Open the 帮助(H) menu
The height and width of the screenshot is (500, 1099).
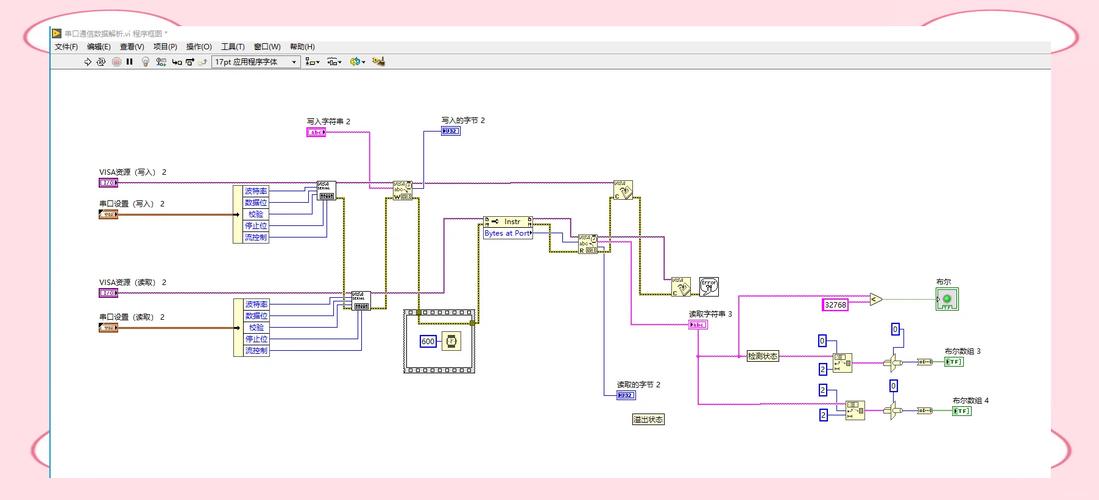(302, 47)
